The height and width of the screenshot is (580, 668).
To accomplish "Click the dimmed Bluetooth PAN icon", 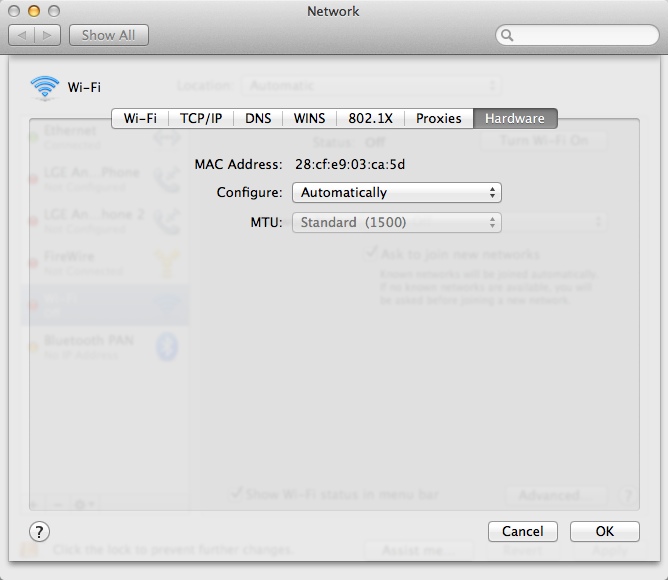I will 168,346.
